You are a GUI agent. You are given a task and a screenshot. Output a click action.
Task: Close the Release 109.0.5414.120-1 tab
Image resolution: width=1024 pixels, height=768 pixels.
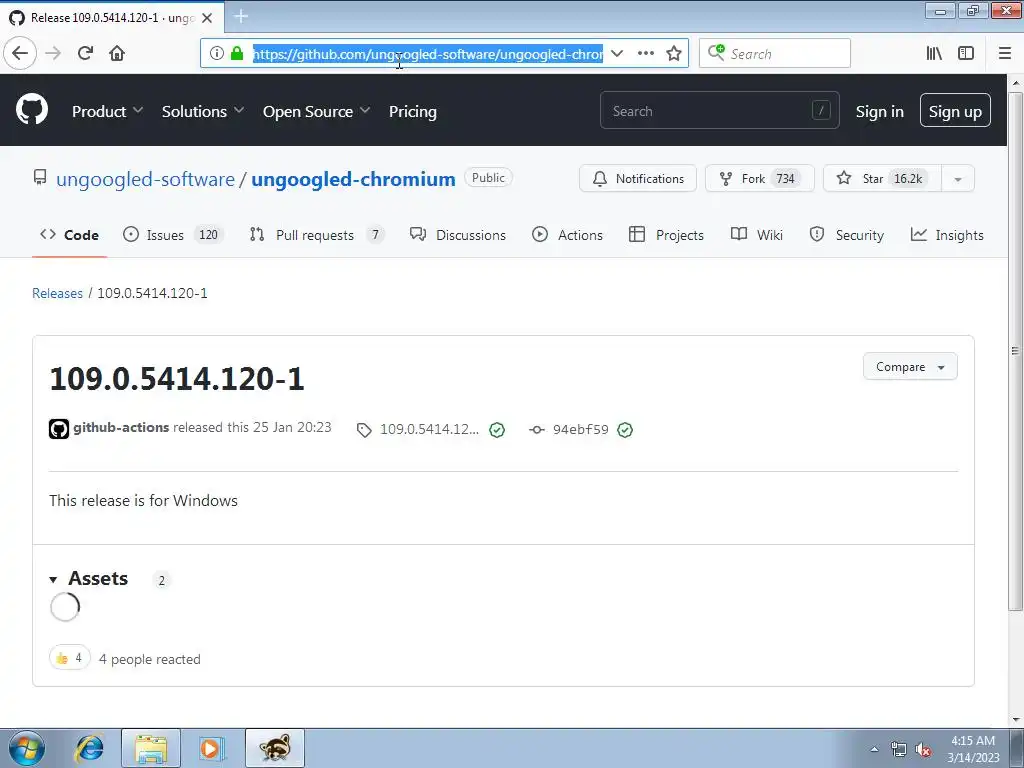coord(207,18)
